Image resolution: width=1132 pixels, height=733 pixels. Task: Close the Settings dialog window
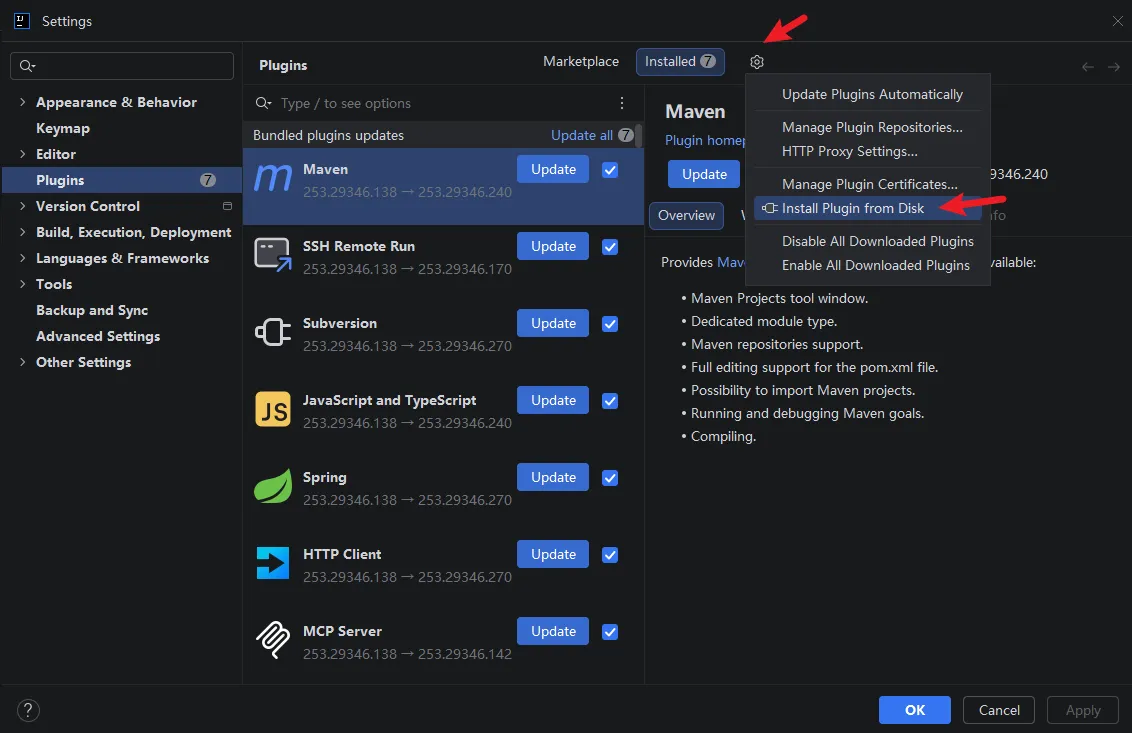point(1118,21)
